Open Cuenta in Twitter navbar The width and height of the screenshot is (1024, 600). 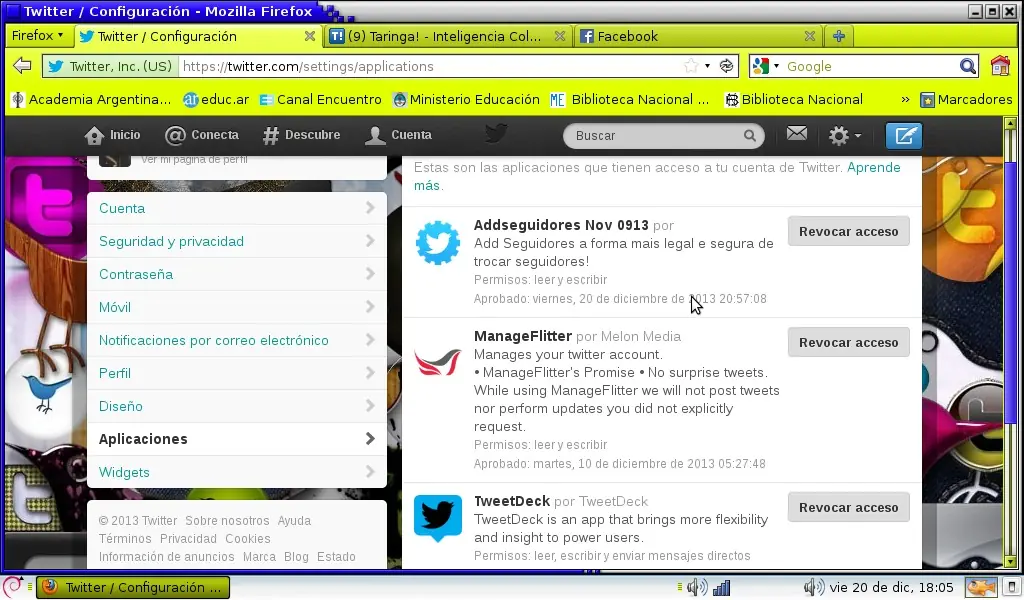pos(398,135)
